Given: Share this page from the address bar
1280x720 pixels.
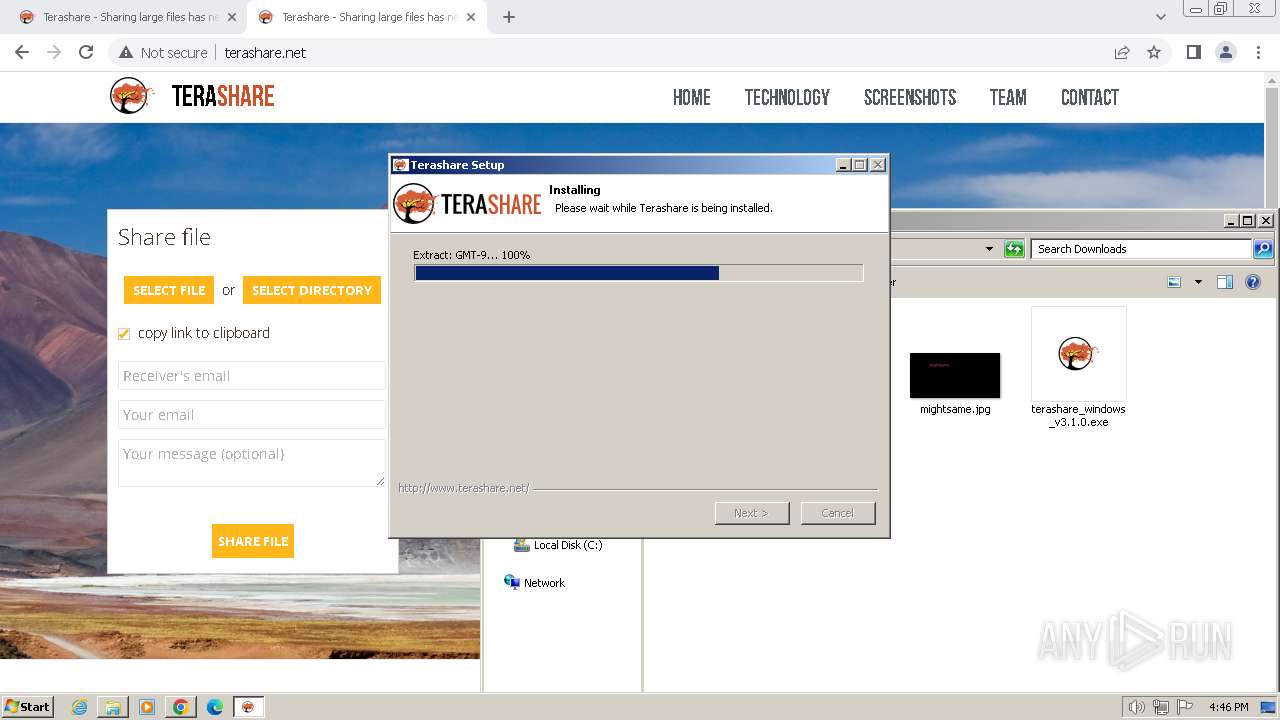Looking at the screenshot, I should tap(1122, 52).
